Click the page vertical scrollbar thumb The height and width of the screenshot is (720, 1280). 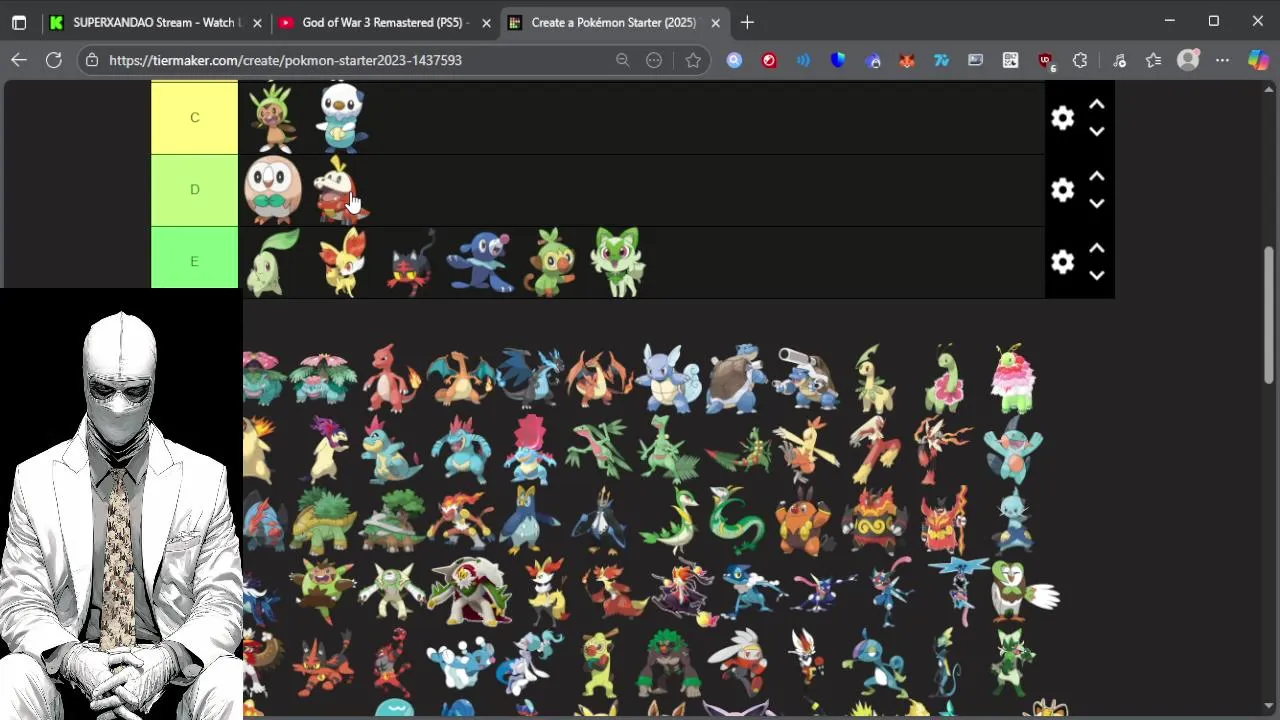(1269, 315)
